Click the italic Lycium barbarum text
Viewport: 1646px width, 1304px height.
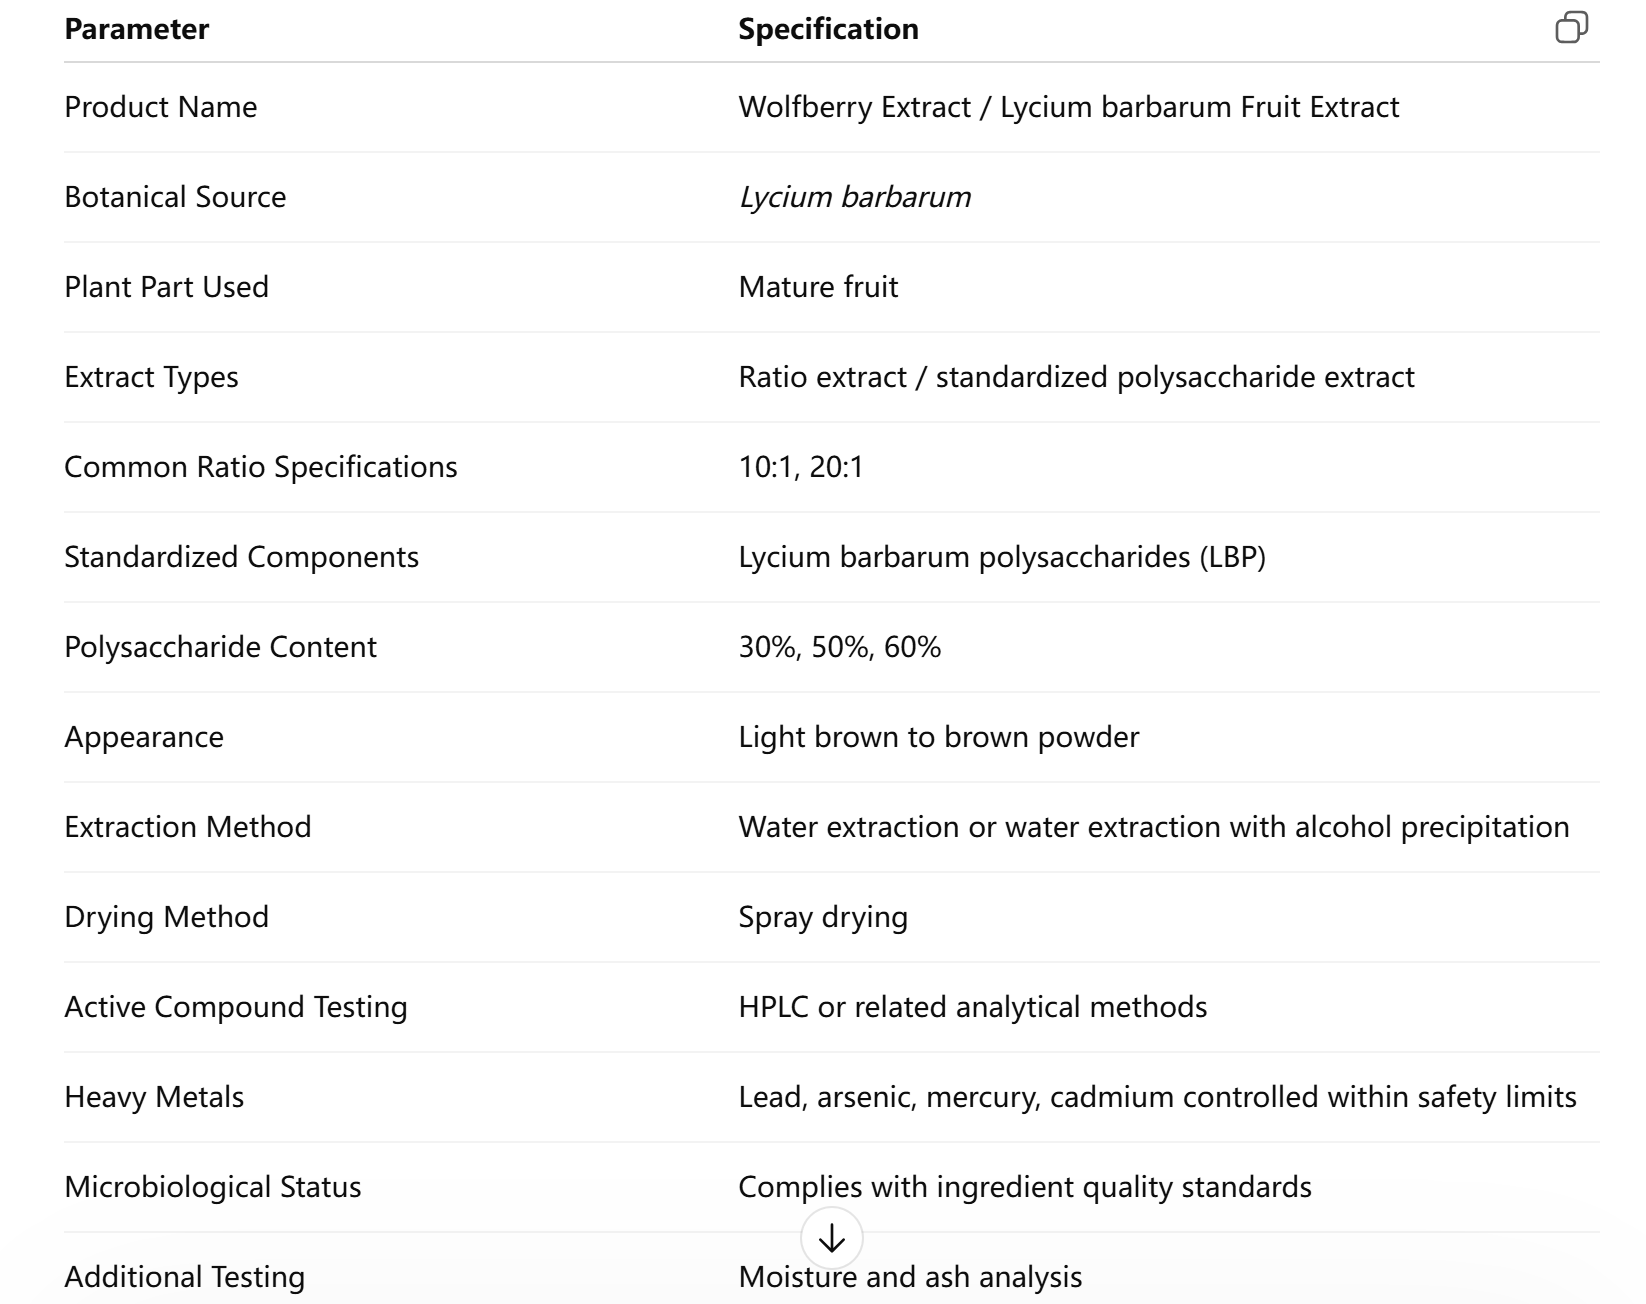(854, 197)
